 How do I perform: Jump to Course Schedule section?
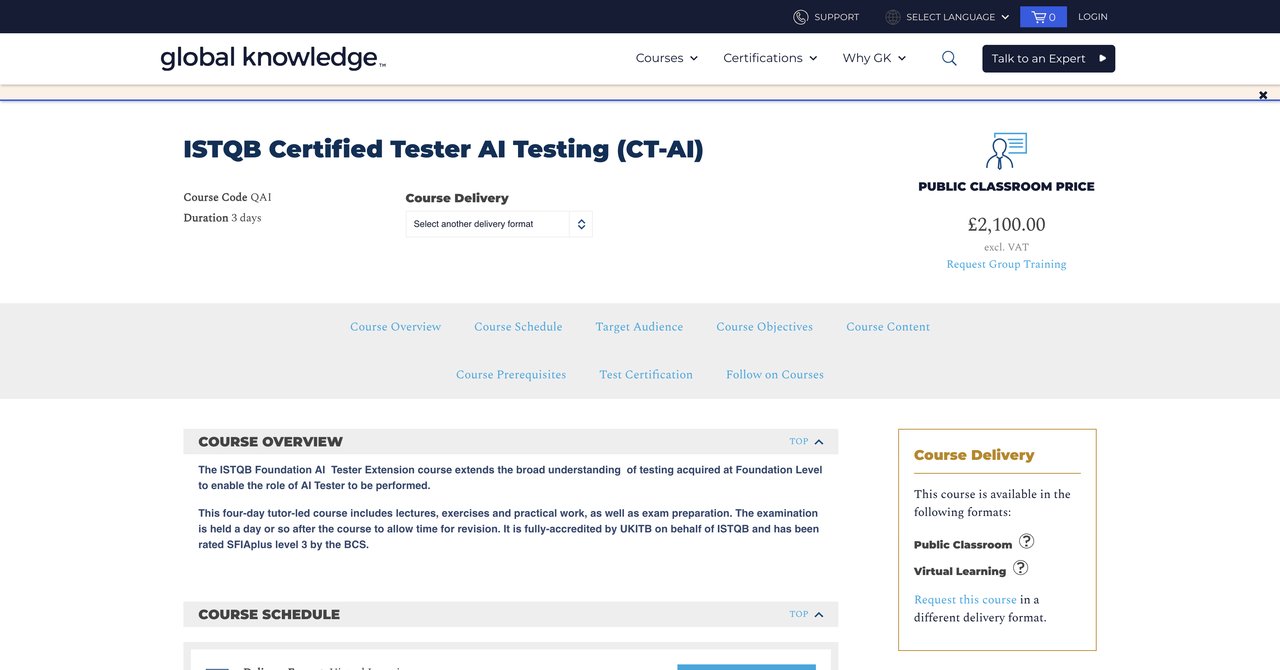pos(518,327)
